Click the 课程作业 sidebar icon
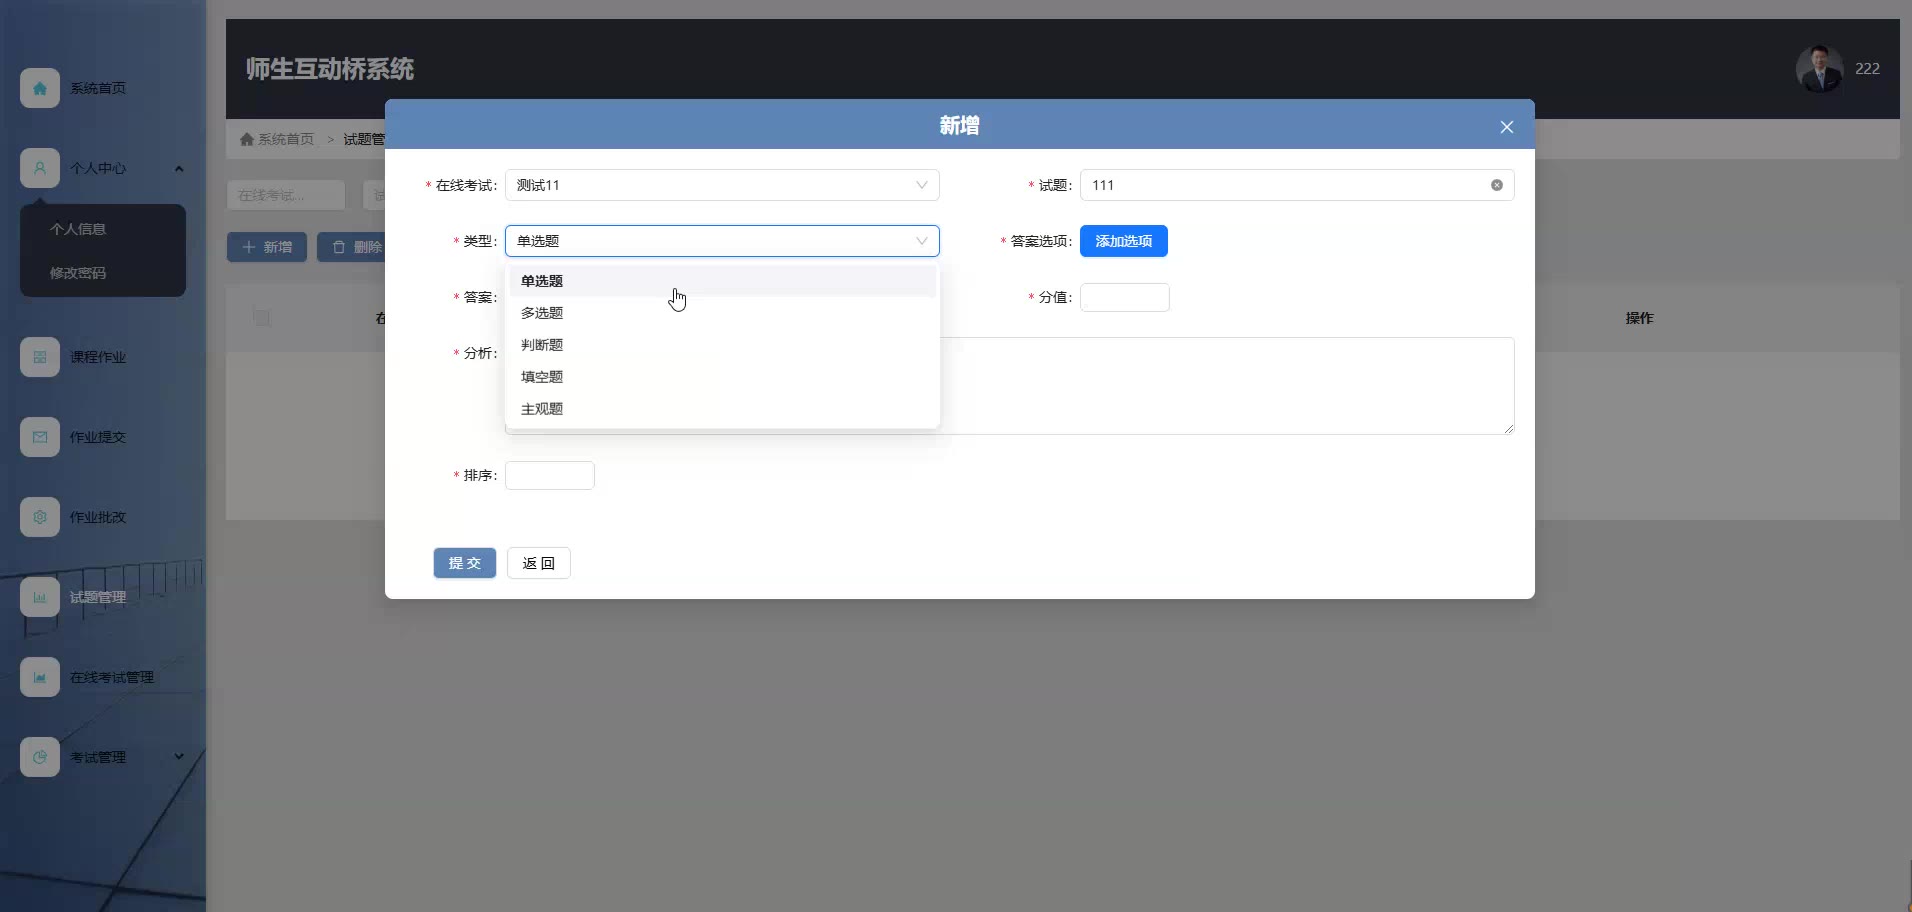 click(40, 357)
